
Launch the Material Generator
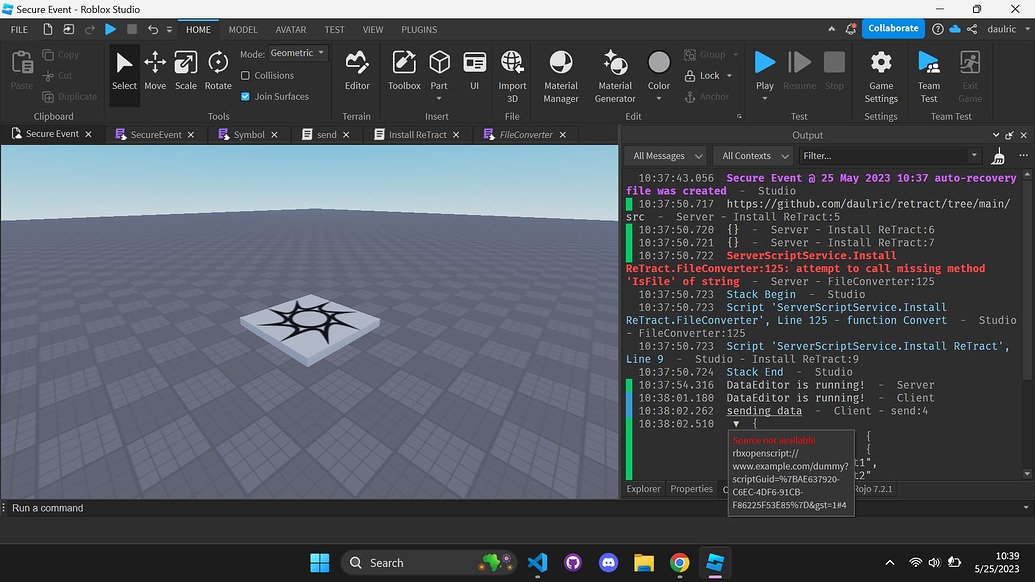pyautogui.click(x=615, y=68)
